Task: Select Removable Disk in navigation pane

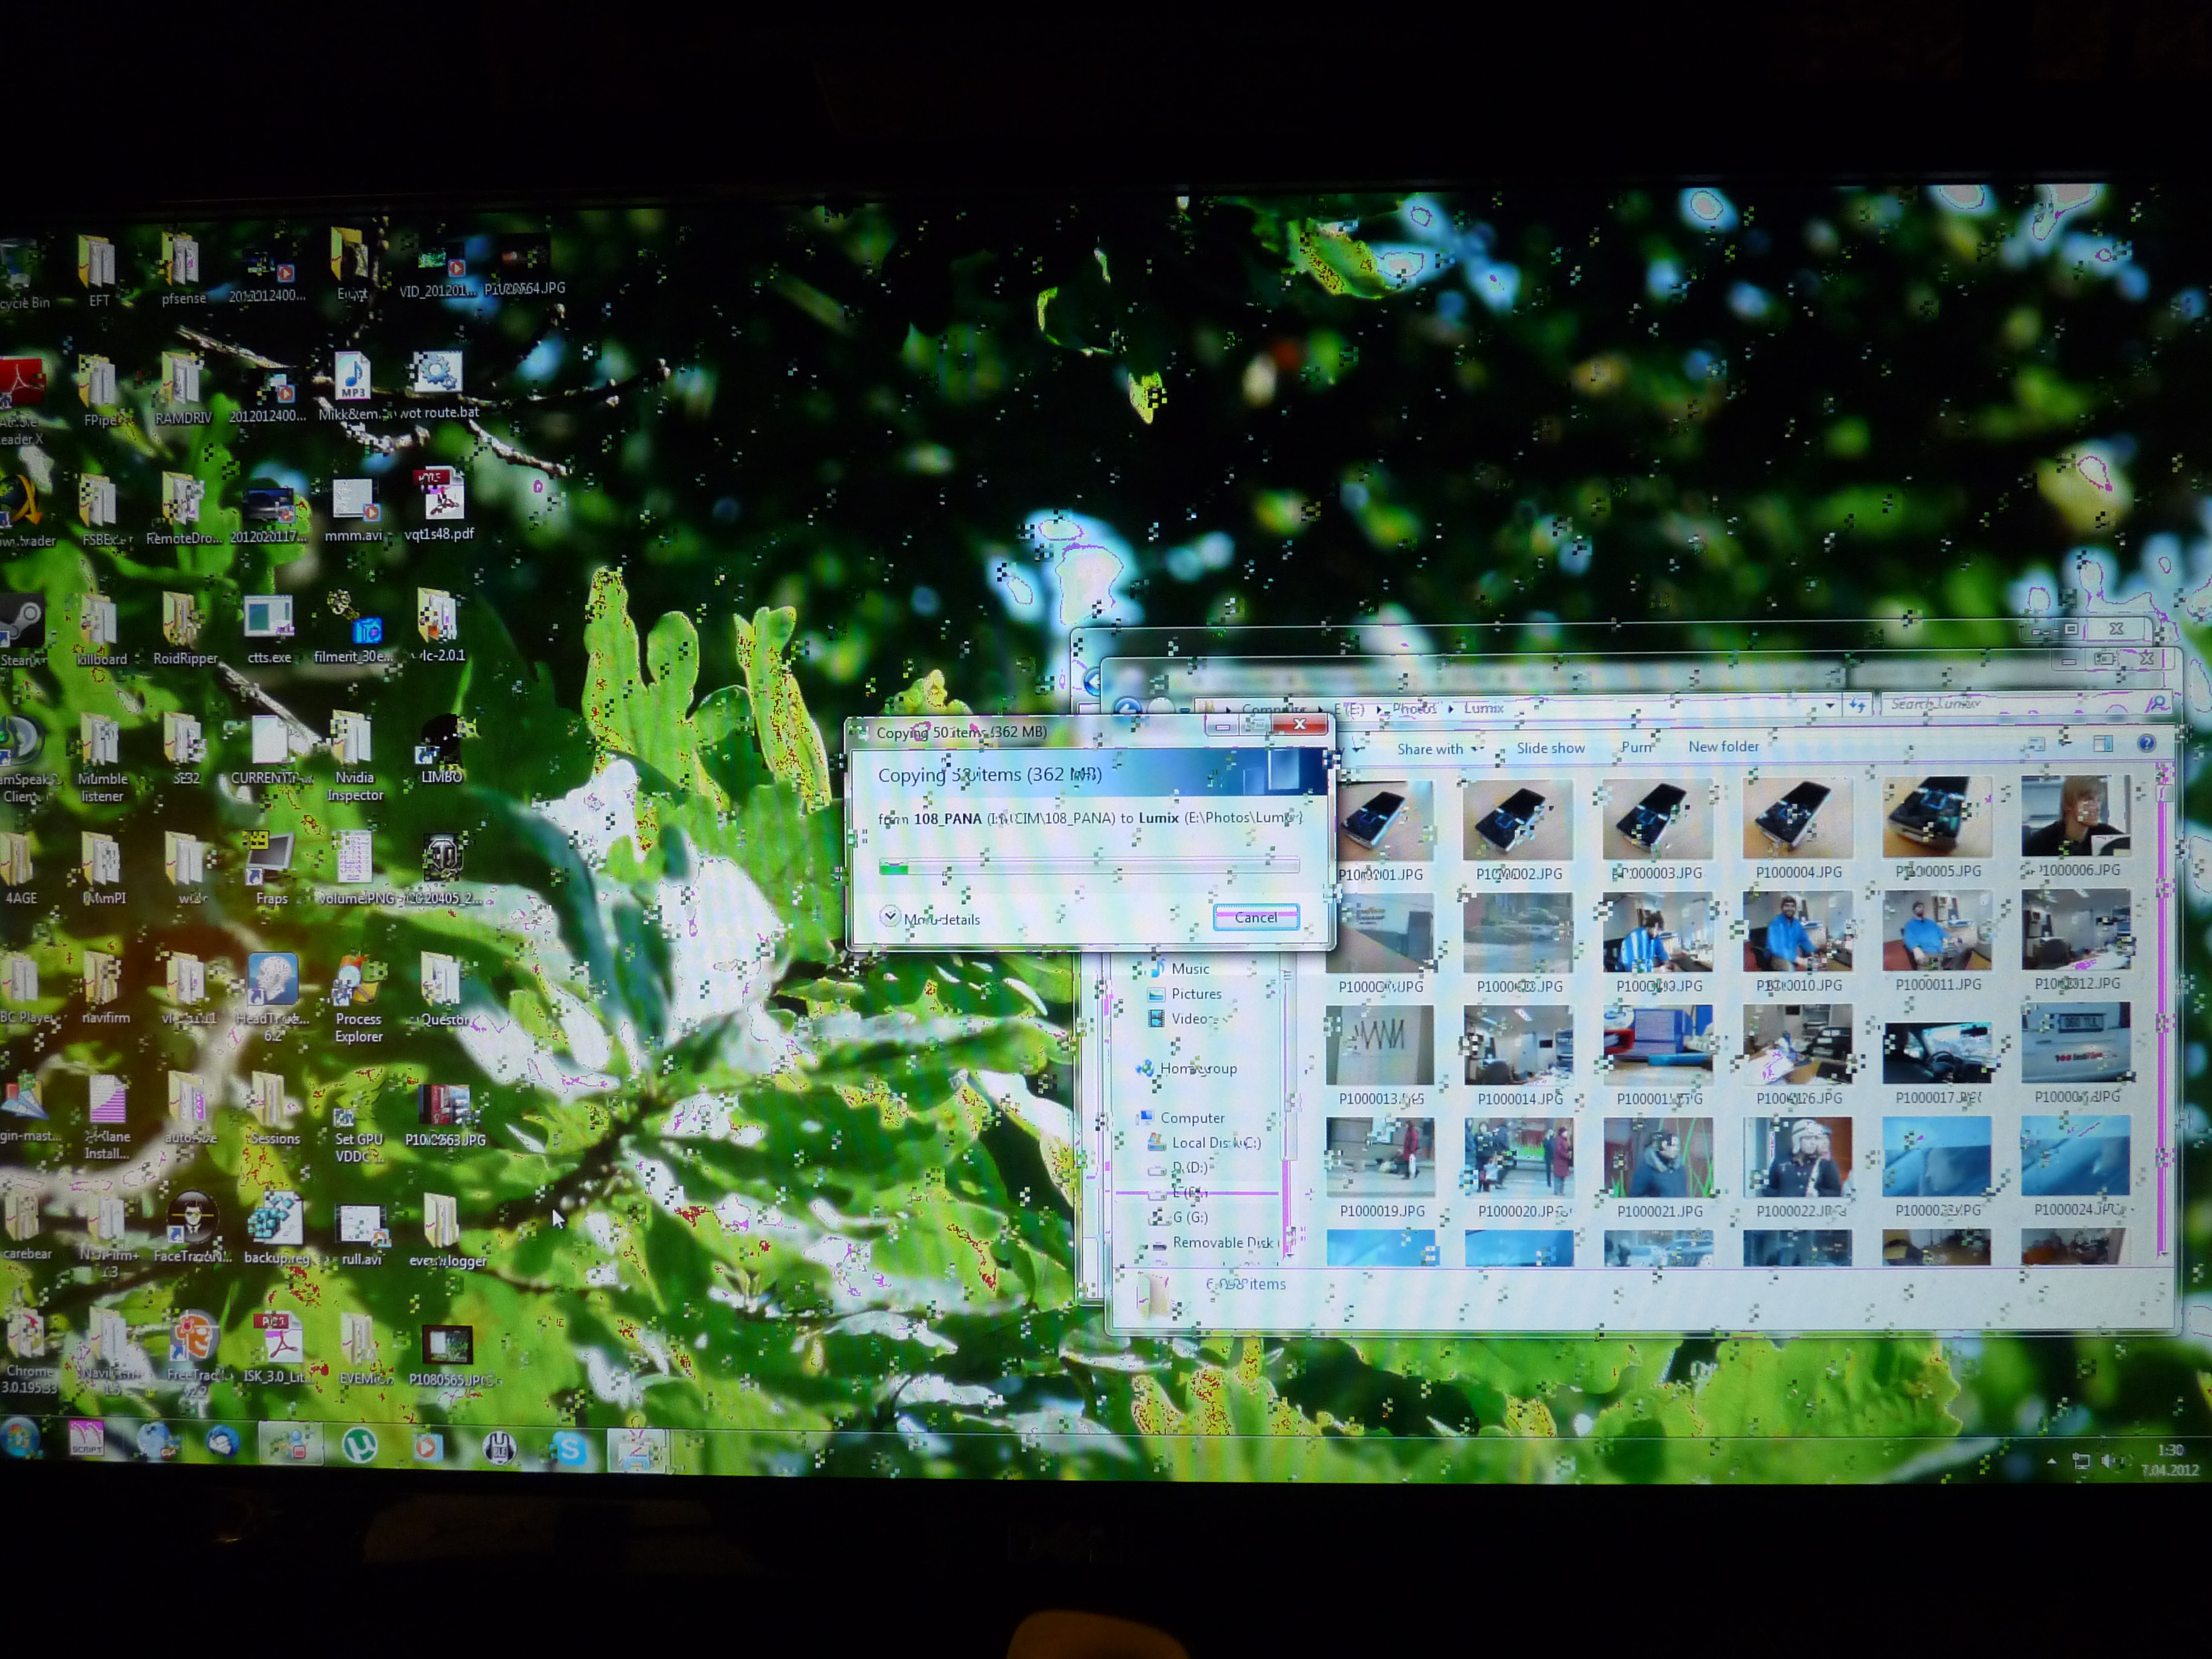Action: click(1213, 1243)
